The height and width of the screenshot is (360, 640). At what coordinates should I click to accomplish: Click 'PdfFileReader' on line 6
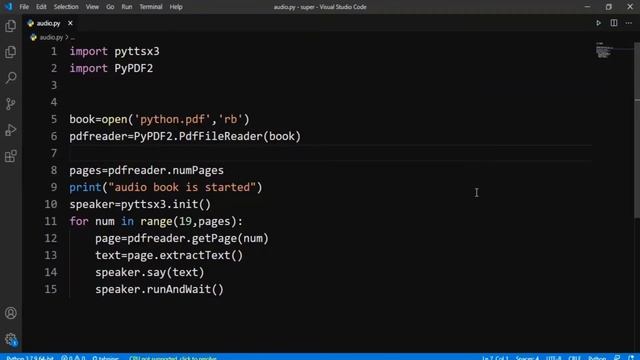(220, 136)
